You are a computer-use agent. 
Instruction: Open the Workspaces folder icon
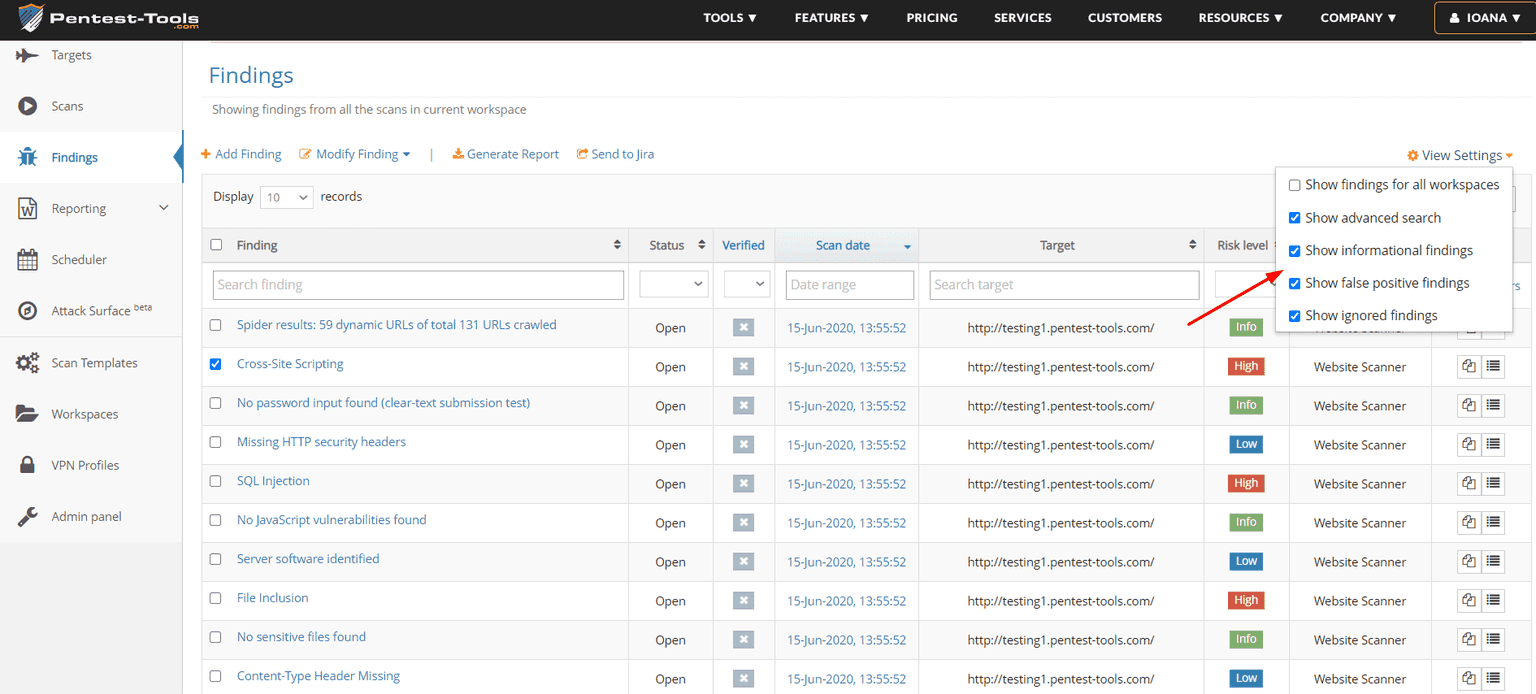(x=28, y=414)
